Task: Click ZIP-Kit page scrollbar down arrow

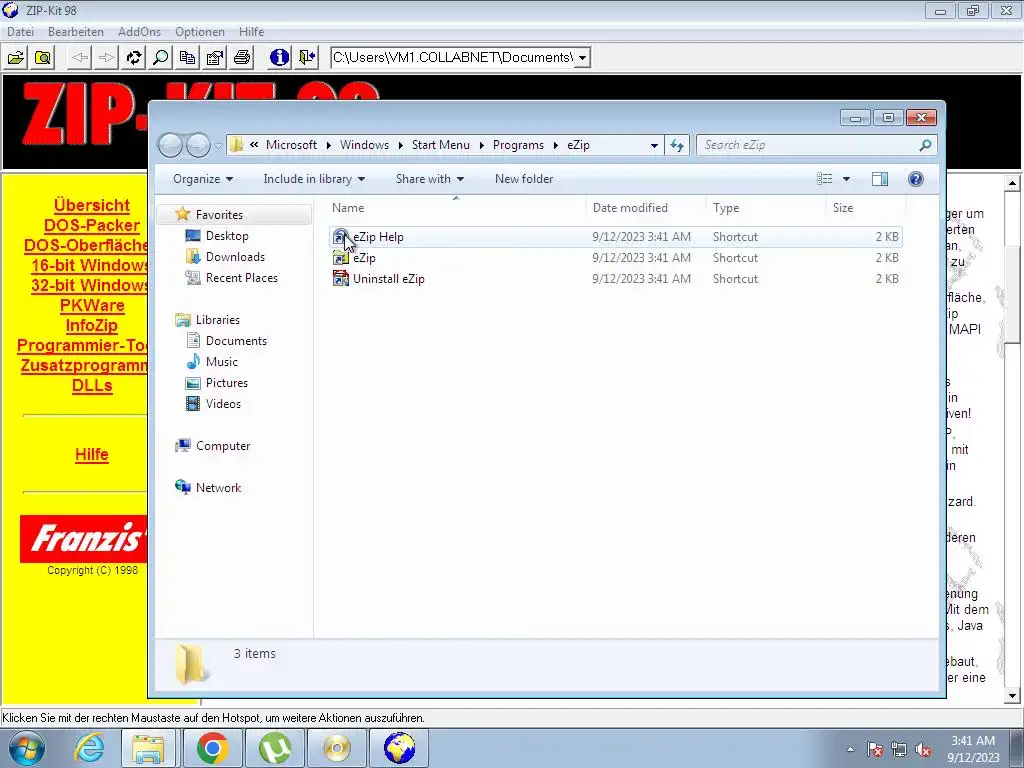Action: pos(1012,696)
